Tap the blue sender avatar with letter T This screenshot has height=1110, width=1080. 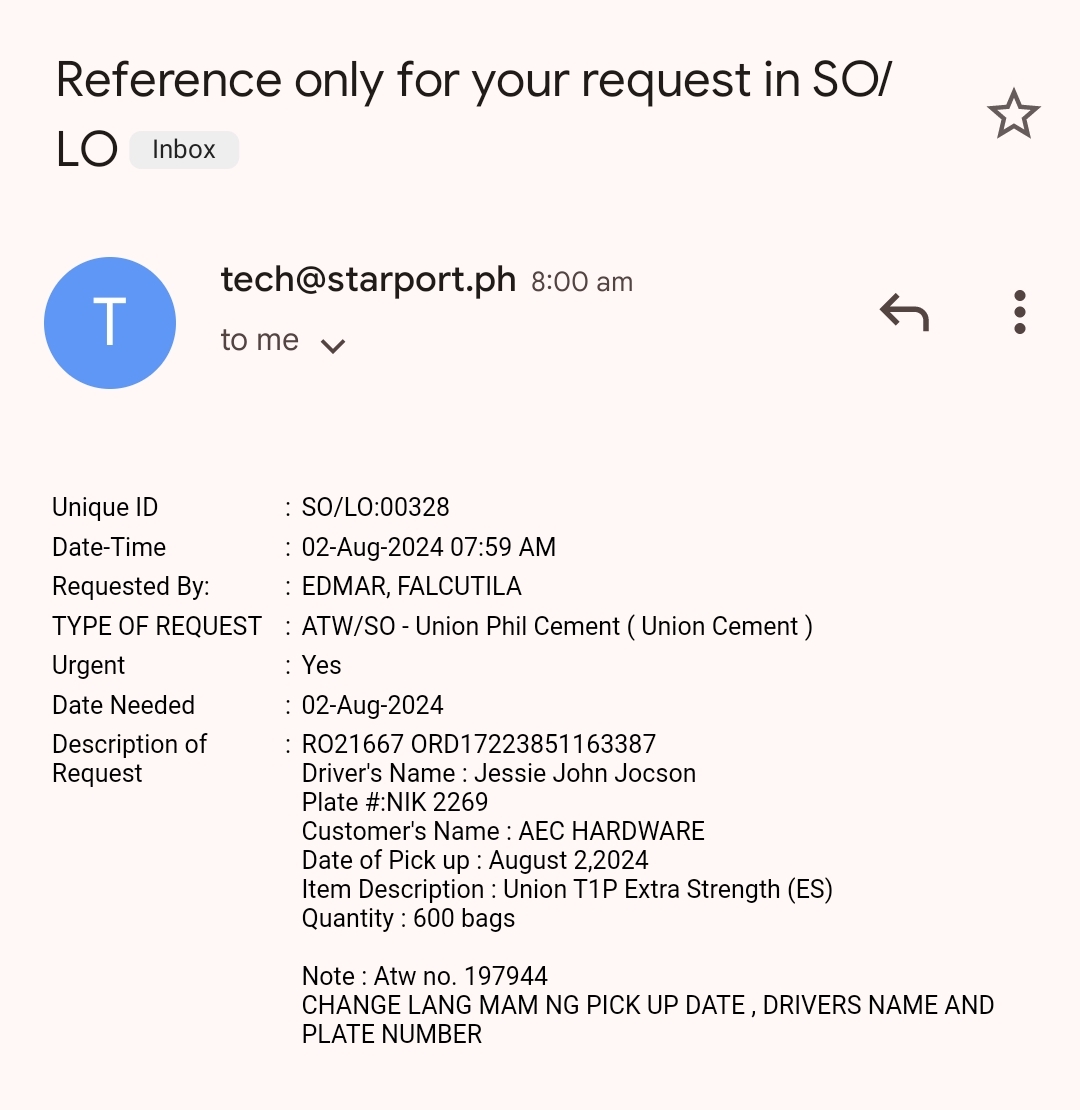click(110, 323)
